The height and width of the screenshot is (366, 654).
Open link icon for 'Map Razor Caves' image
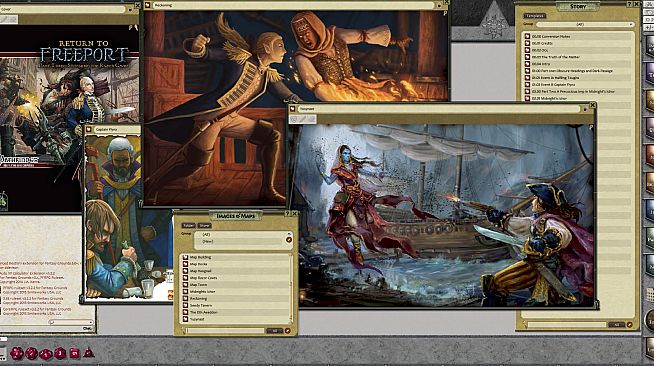pyautogui.click(x=186, y=278)
